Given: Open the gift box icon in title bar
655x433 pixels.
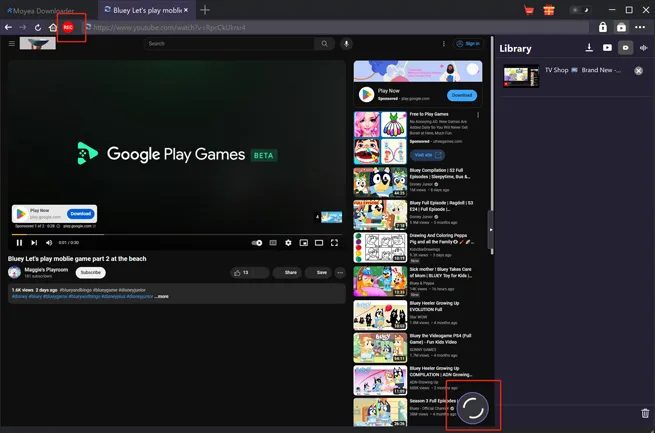Looking at the screenshot, I should 549,10.
